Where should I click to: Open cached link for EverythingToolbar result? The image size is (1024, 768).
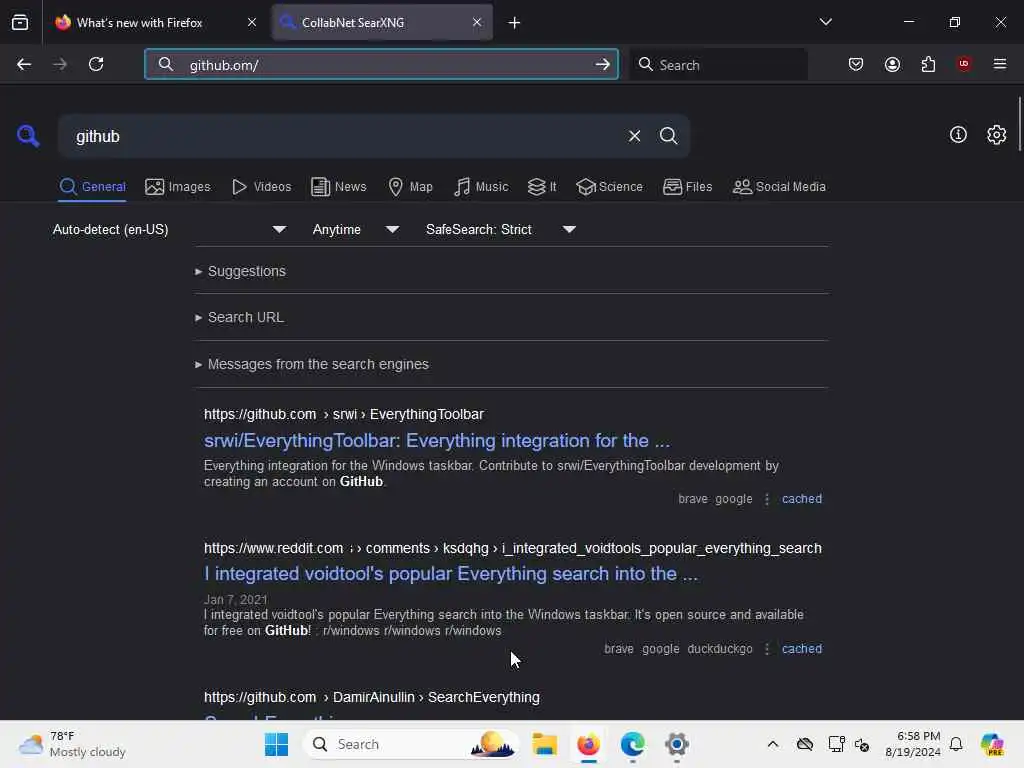pos(801,499)
